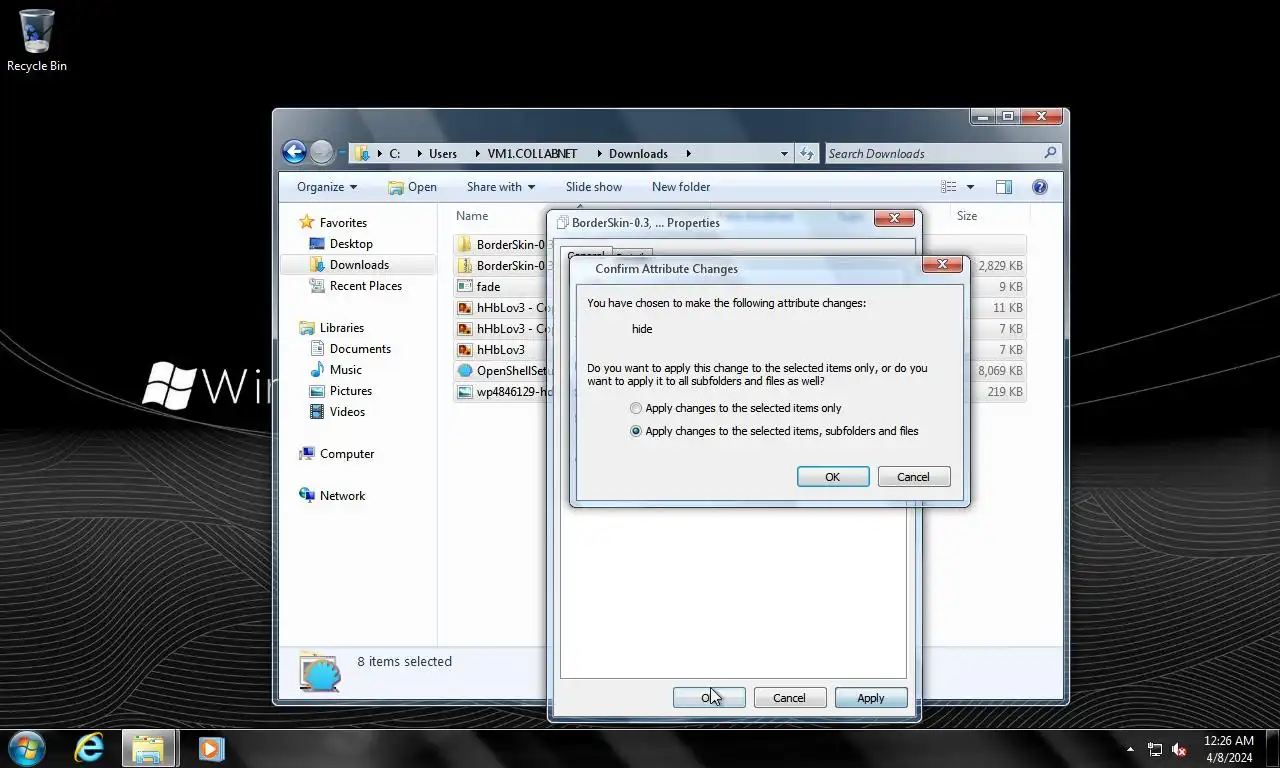Image resolution: width=1280 pixels, height=768 pixels.
Task: Click the muted volume tray icon
Action: (x=1179, y=749)
